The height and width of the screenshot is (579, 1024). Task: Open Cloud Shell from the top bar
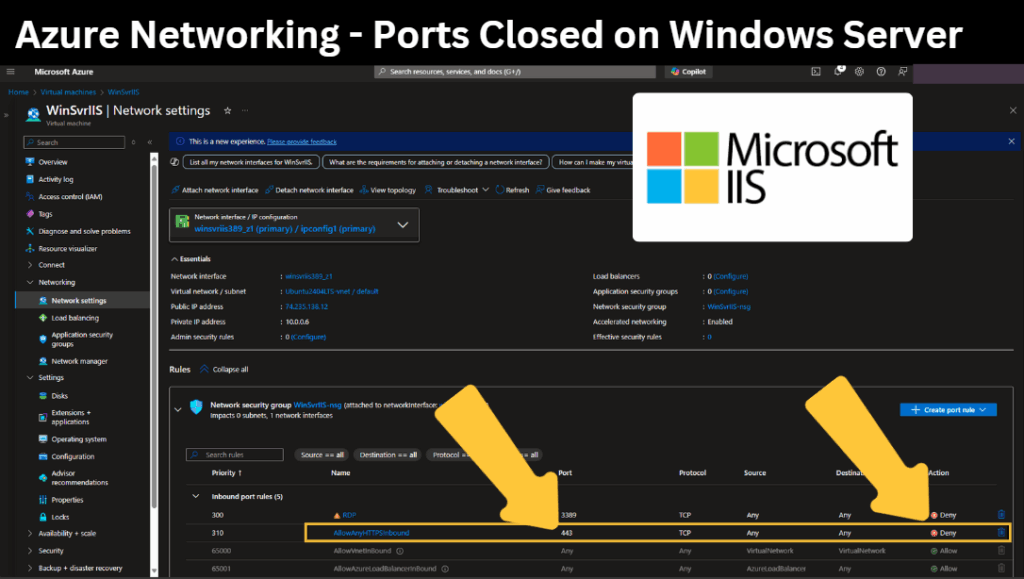816,72
